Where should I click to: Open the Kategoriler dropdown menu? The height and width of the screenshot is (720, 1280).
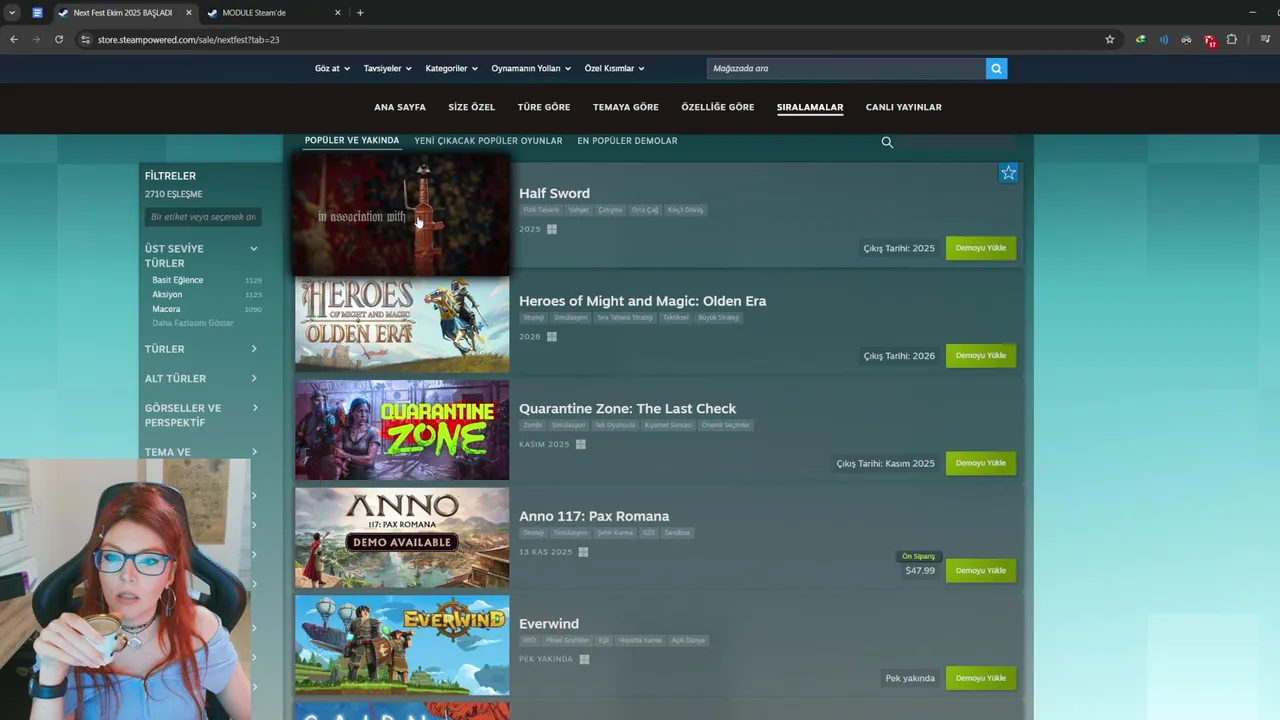451,68
